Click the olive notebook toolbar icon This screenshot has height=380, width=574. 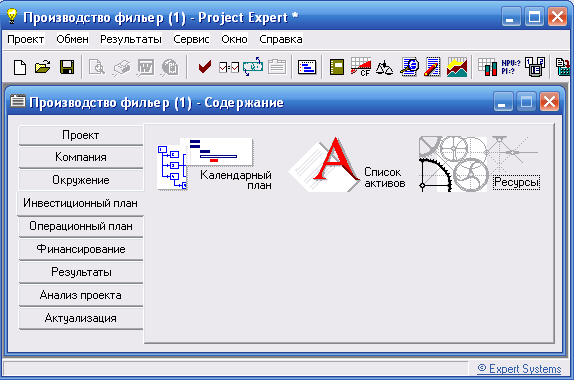click(x=336, y=67)
